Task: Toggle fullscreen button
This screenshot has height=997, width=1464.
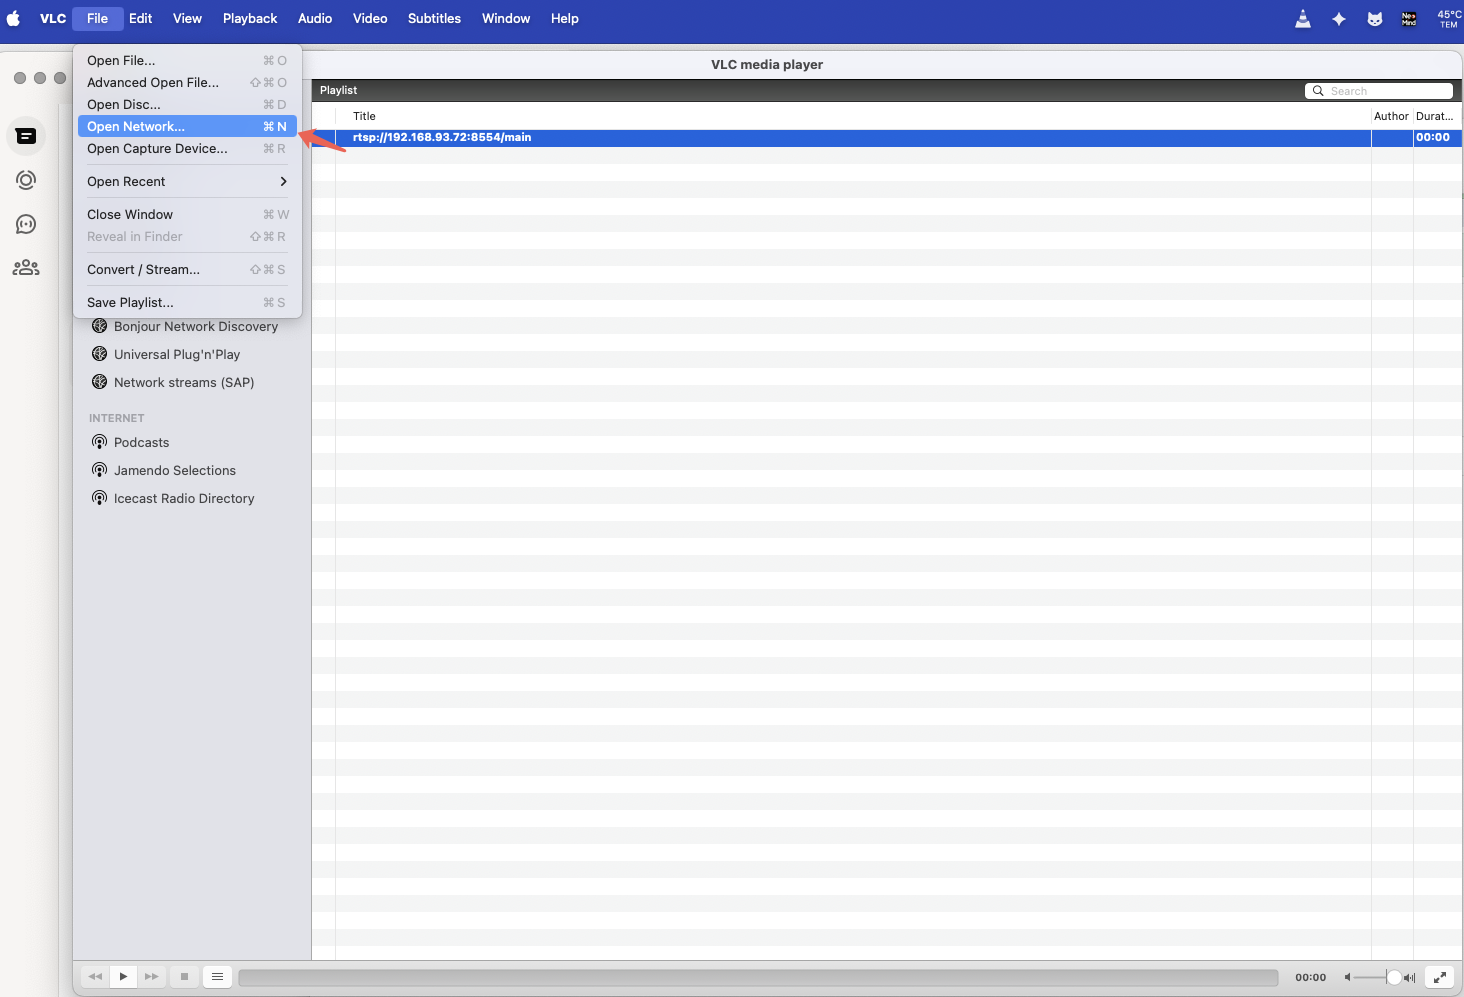Action: (x=1439, y=977)
